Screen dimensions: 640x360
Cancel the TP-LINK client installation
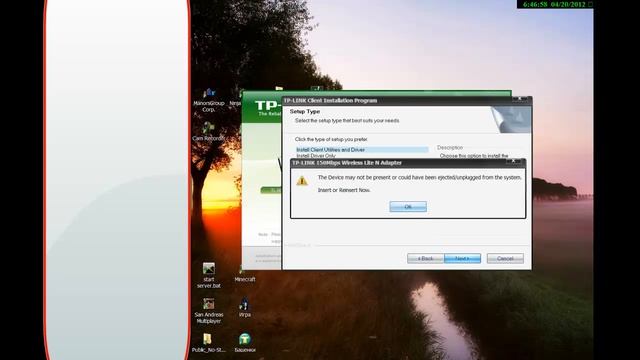click(x=505, y=258)
